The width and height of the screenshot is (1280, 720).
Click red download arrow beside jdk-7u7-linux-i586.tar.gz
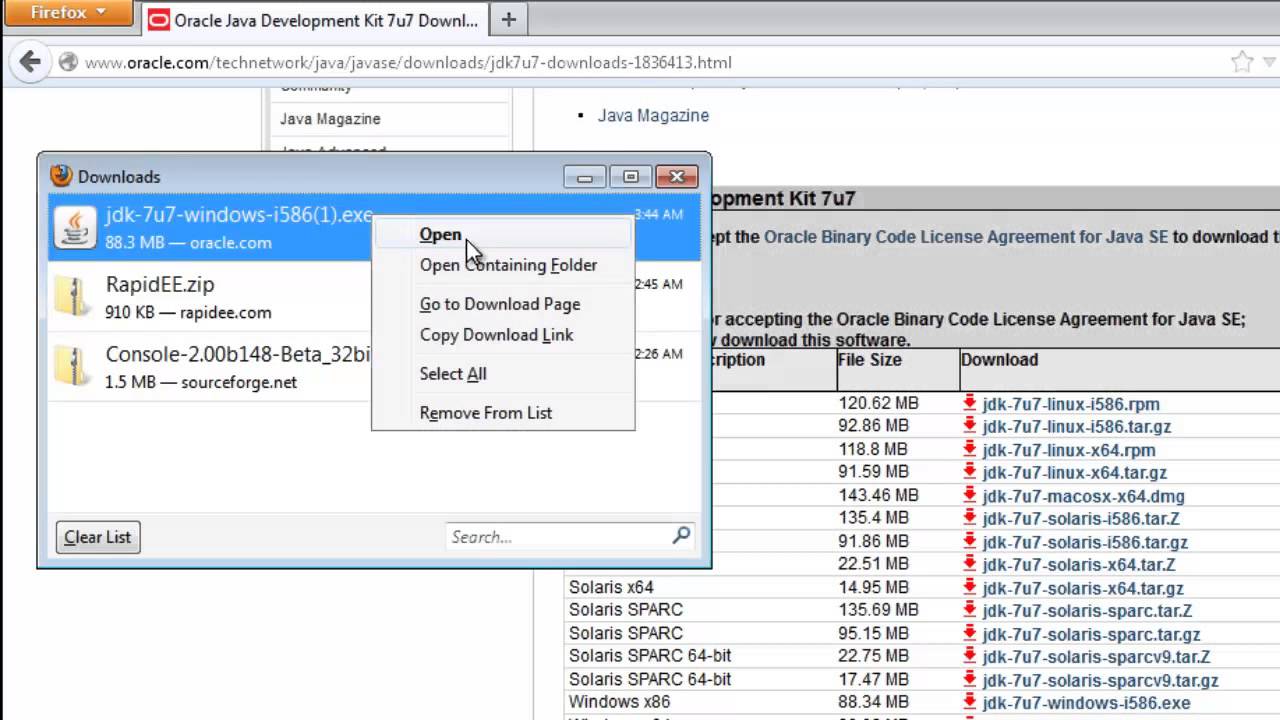click(969, 426)
